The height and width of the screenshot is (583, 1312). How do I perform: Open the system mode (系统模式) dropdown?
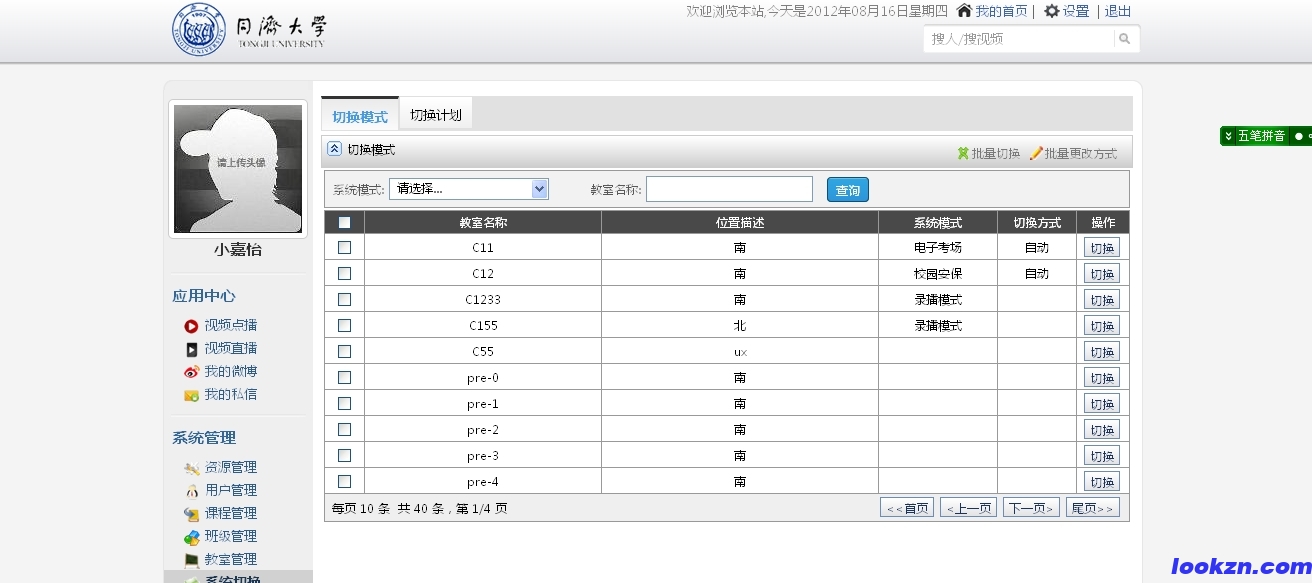click(468, 189)
